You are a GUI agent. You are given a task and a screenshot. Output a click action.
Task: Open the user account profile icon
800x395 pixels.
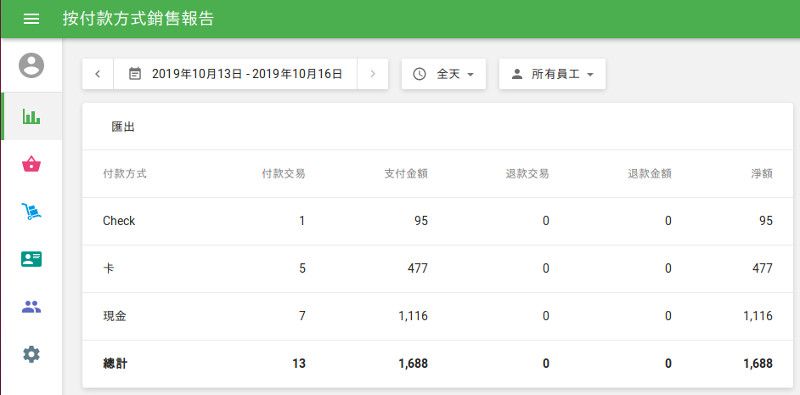(31, 65)
